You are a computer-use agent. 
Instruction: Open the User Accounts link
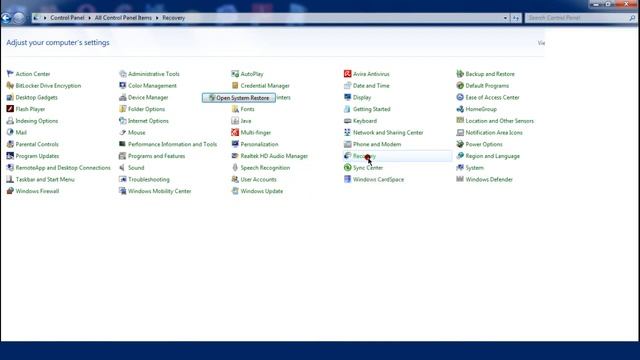(x=258, y=180)
